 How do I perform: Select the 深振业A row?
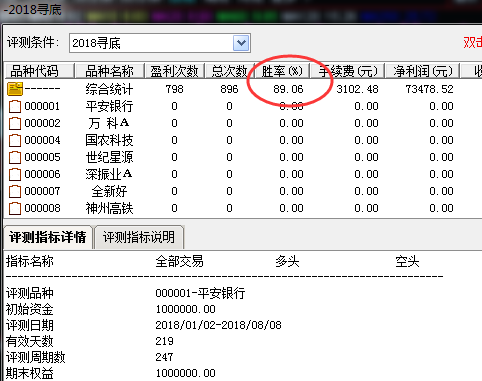point(109,174)
